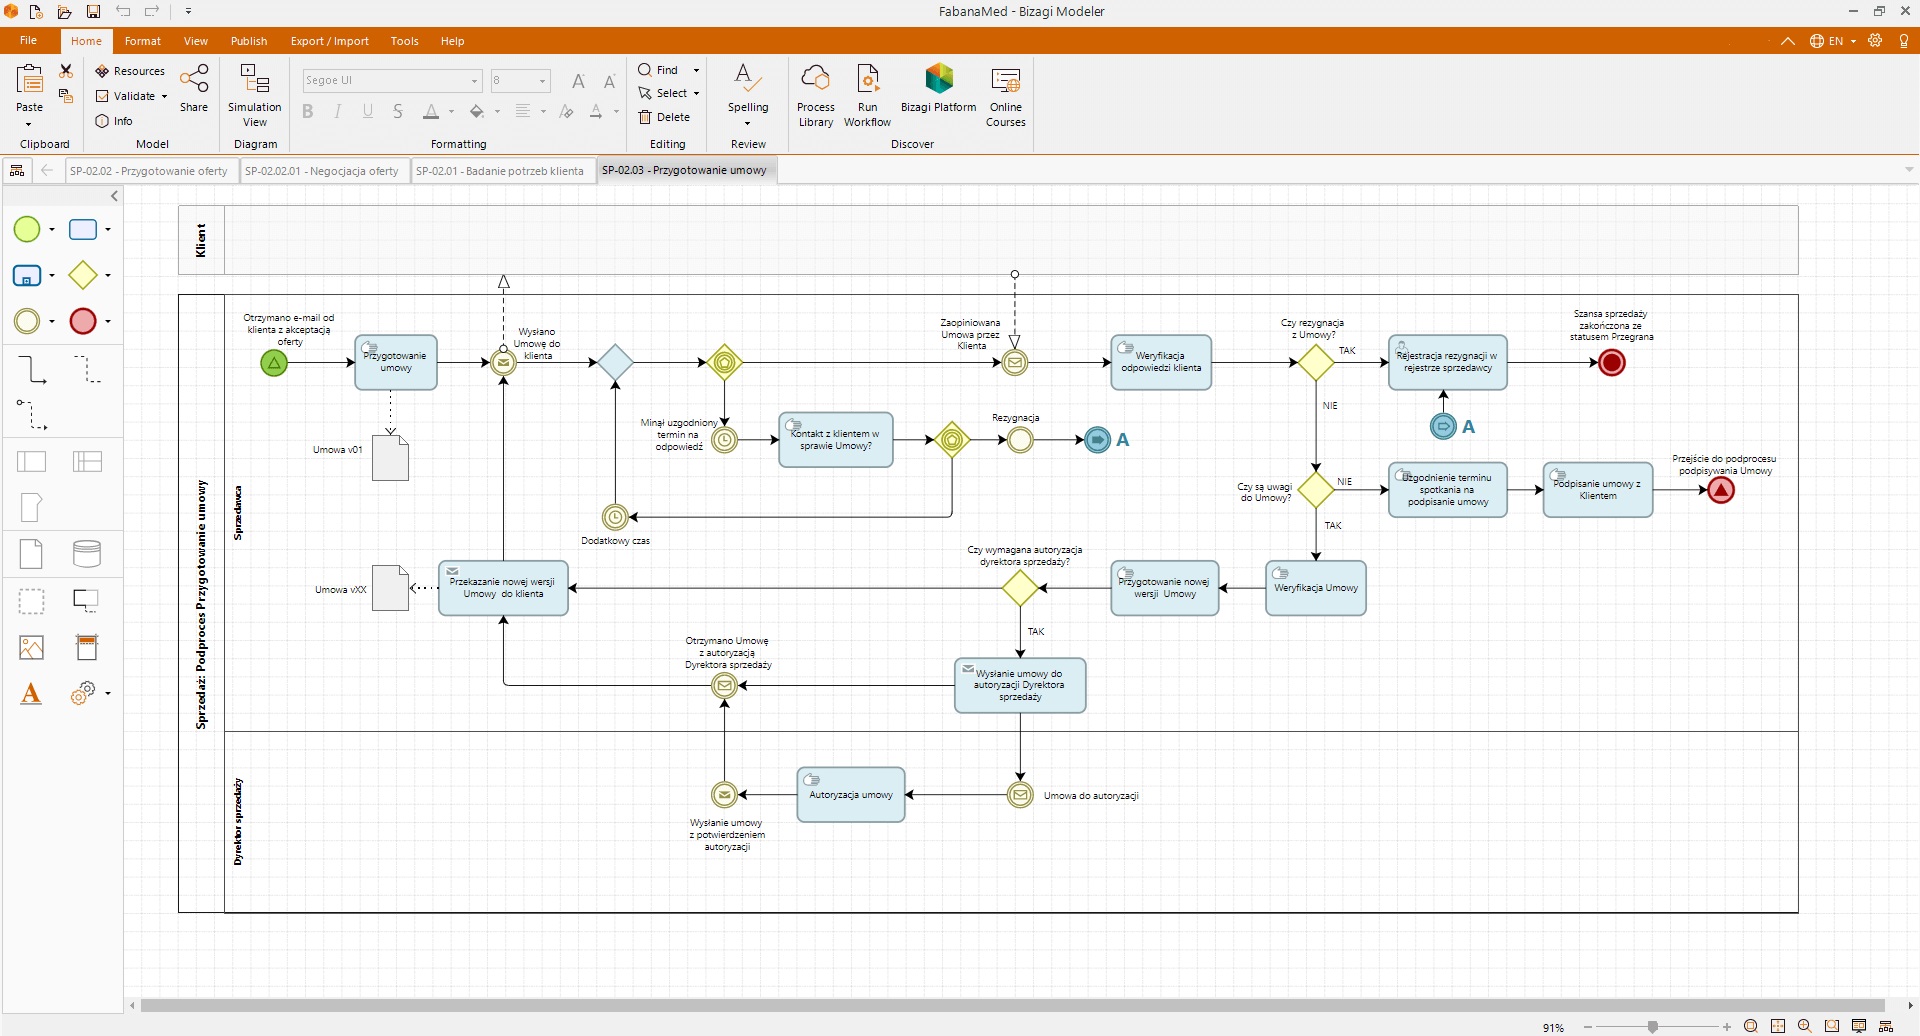
Task: Expand the Segoe UI font name dropdown
Action: click(474, 81)
